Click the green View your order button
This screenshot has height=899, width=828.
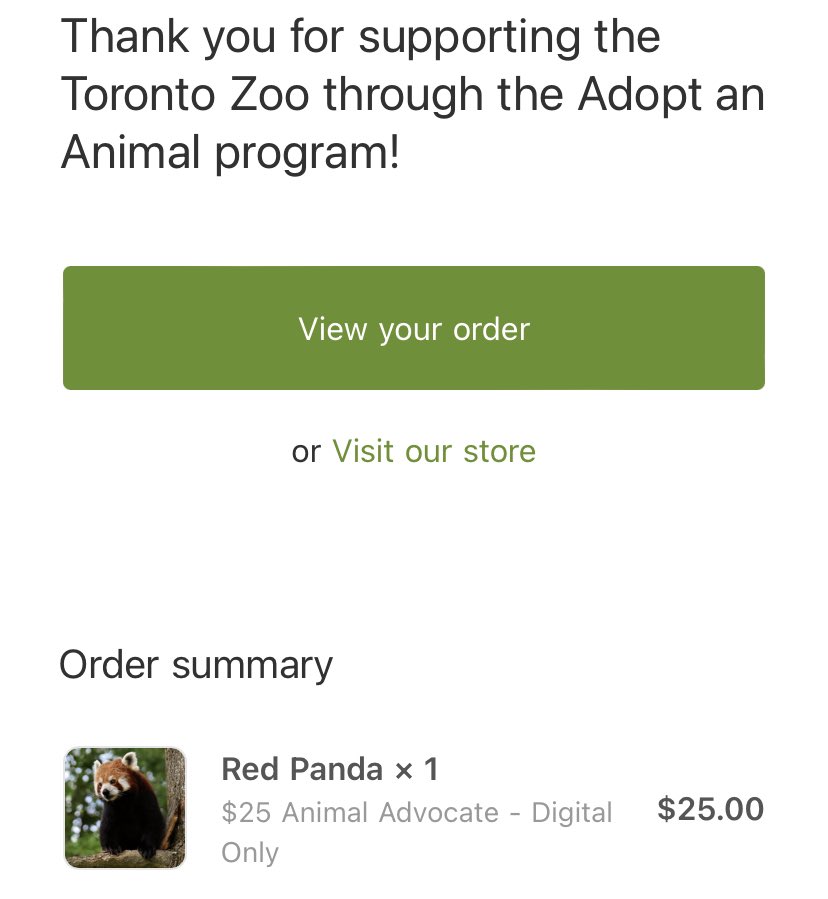[413, 328]
